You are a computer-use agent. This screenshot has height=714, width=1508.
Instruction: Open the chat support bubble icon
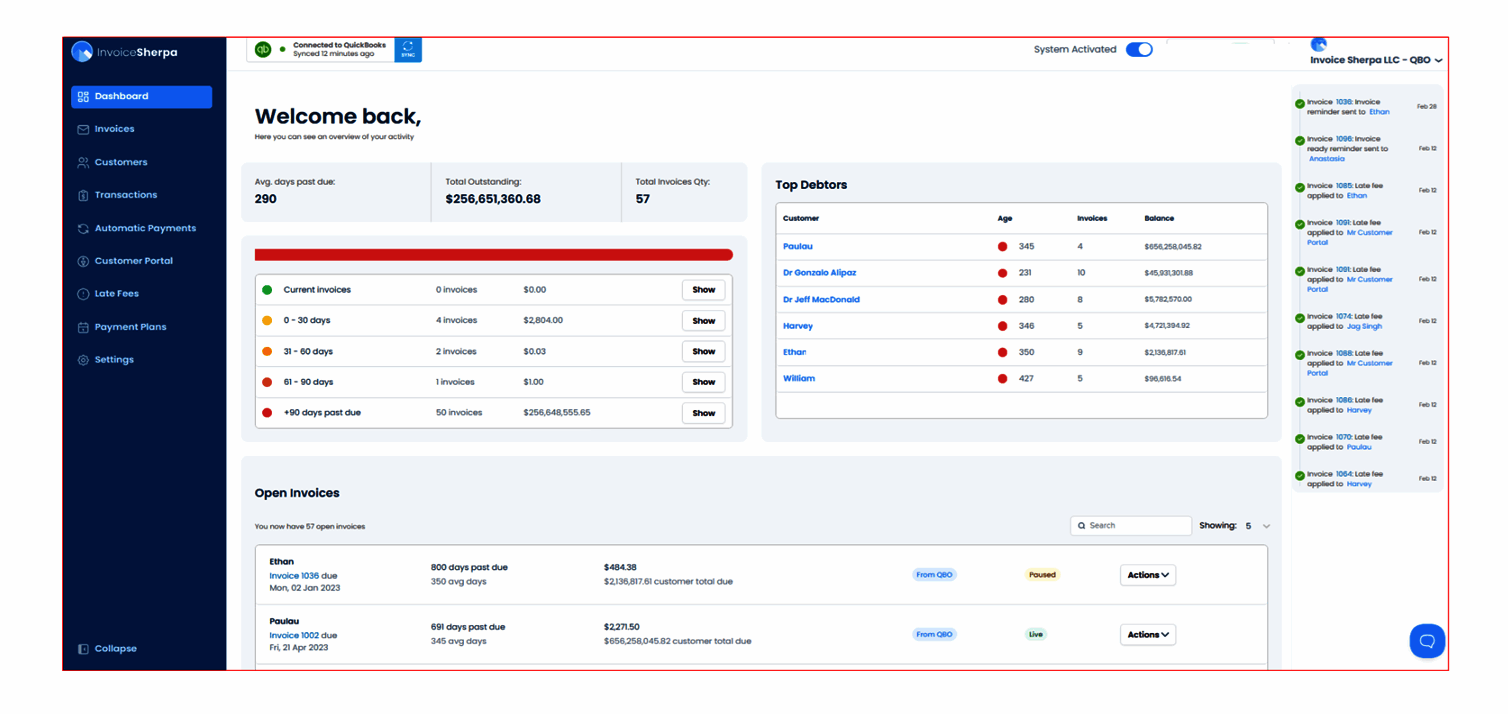click(x=1427, y=641)
